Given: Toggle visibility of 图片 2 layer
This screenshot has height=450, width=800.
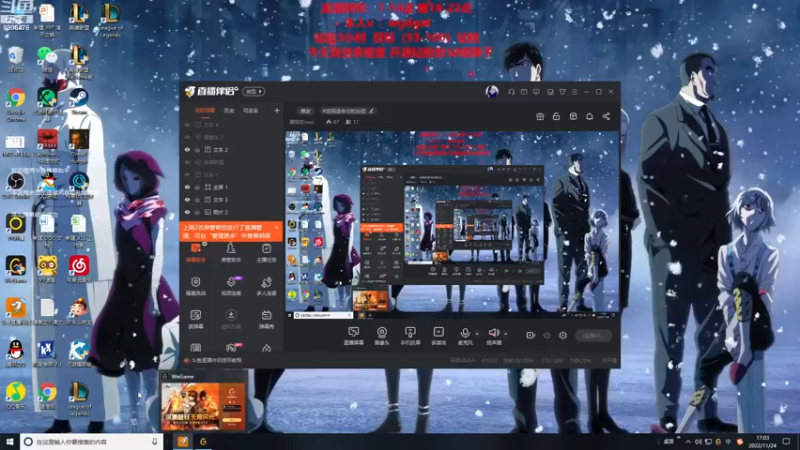Looking at the screenshot, I should pyautogui.click(x=187, y=212).
